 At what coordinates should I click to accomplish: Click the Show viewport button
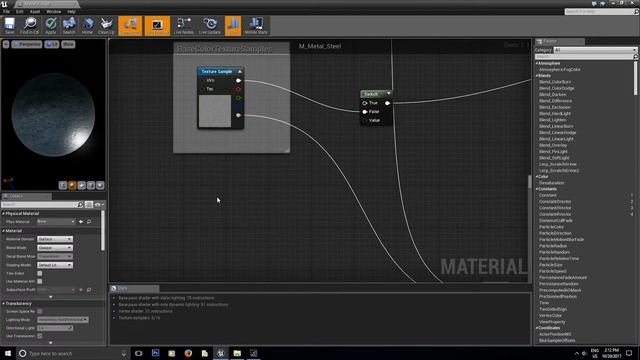(x=68, y=44)
